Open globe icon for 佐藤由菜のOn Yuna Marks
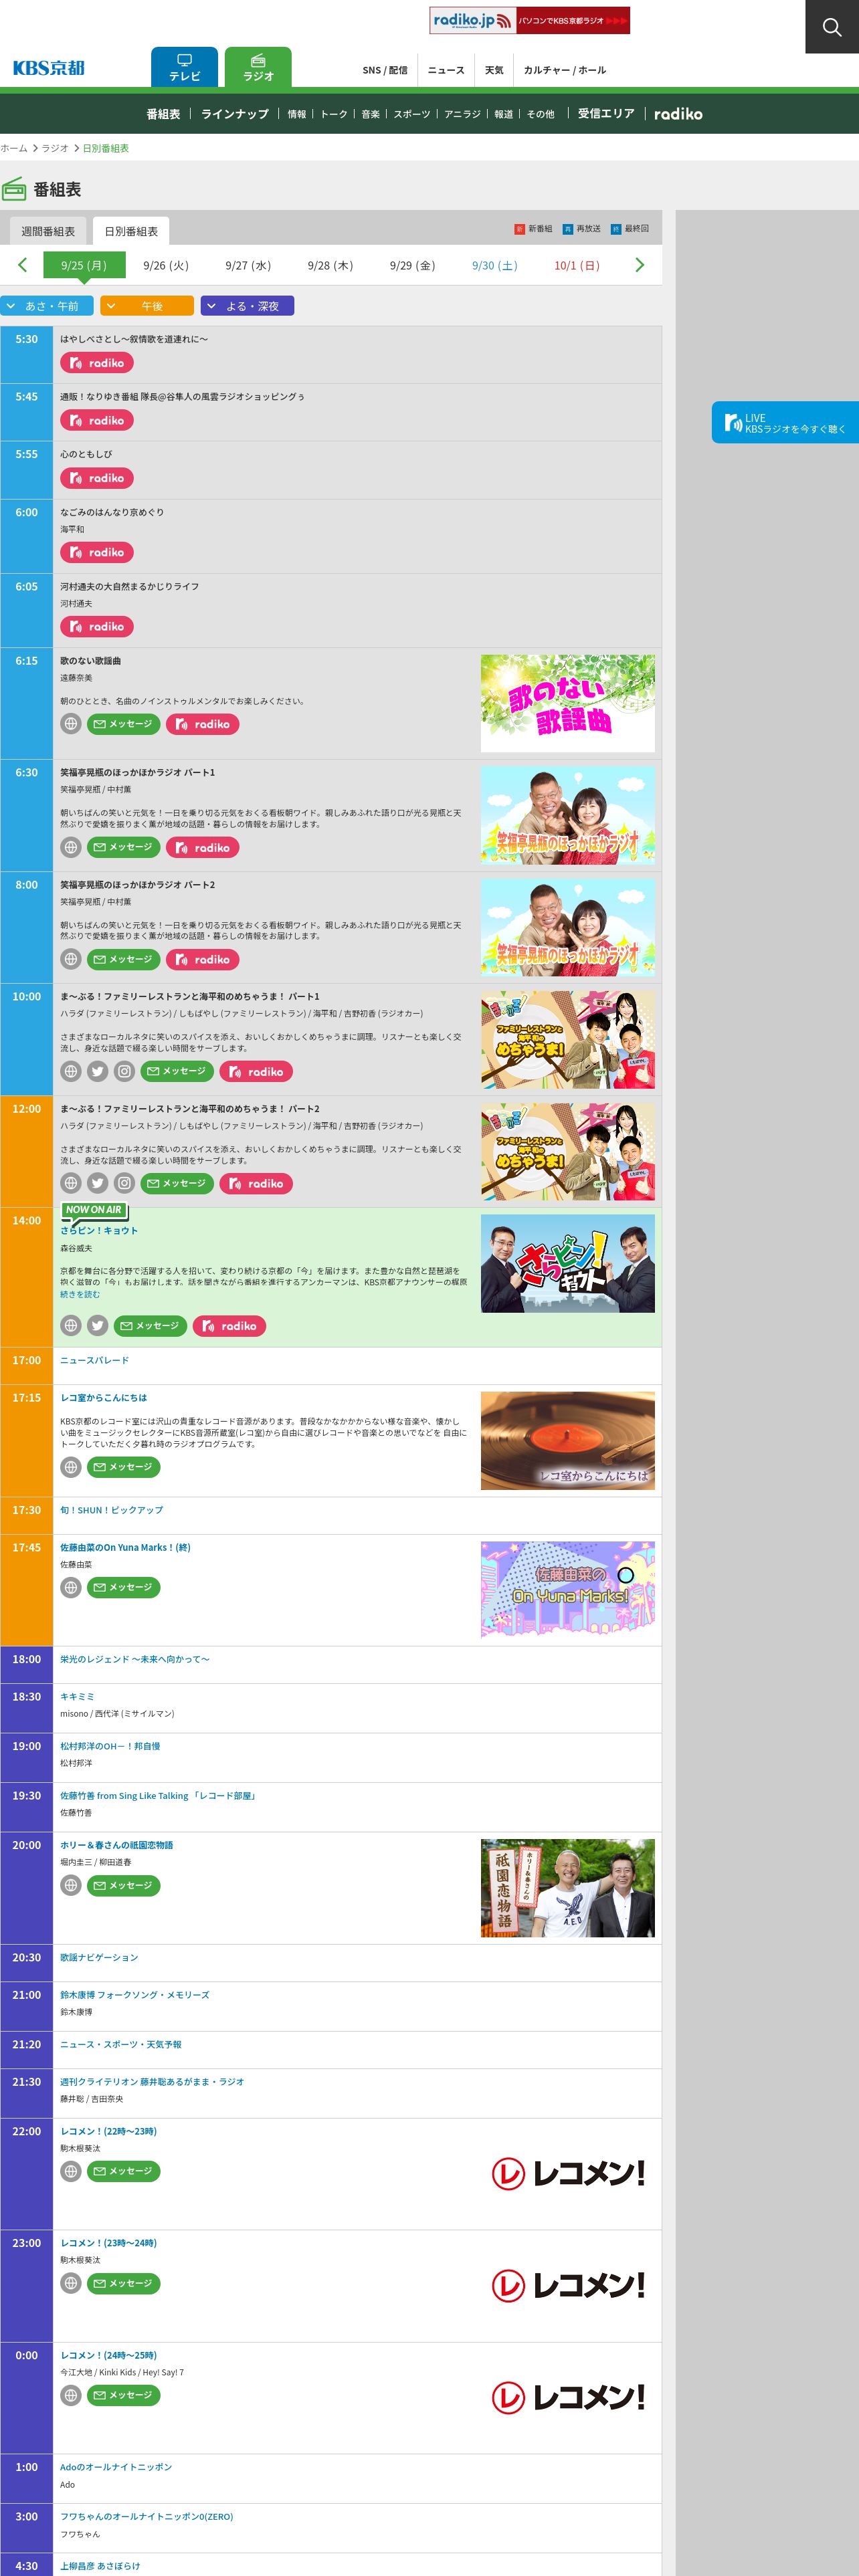The image size is (859, 2576). click(71, 1587)
